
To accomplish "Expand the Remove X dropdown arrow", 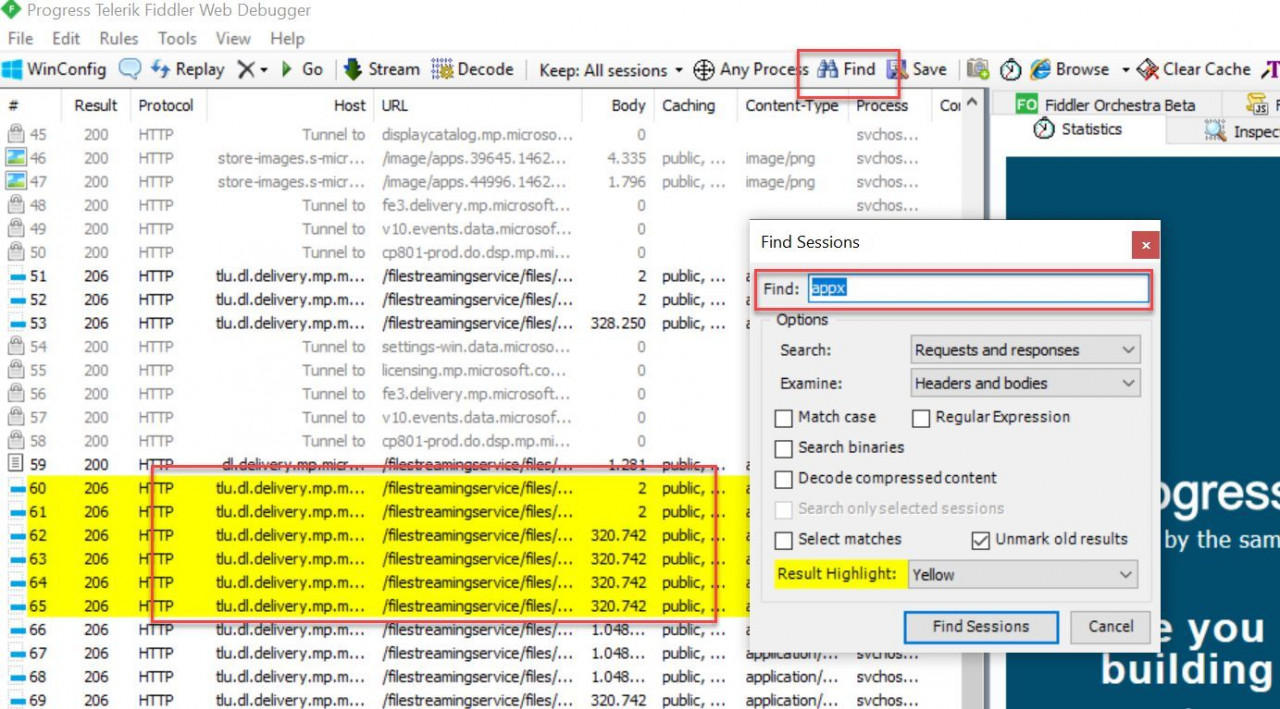I will (264, 69).
